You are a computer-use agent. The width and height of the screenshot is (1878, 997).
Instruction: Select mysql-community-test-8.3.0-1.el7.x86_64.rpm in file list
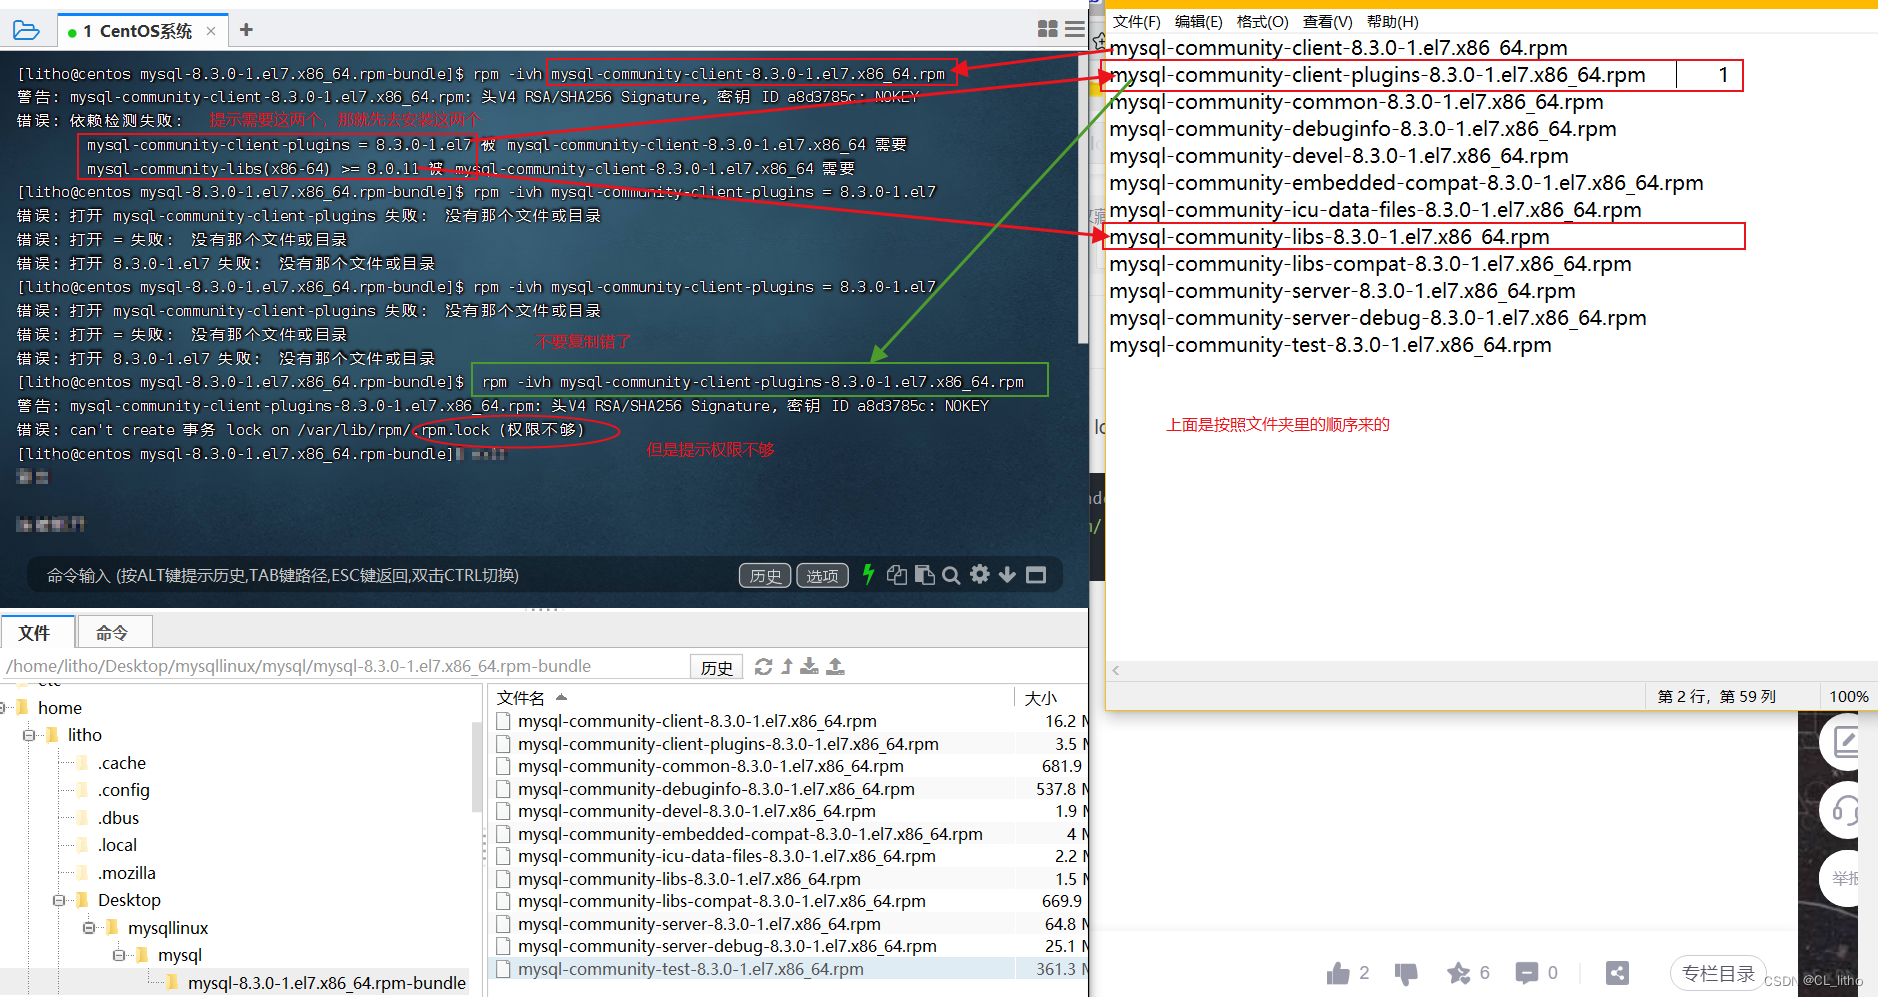pos(691,969)
